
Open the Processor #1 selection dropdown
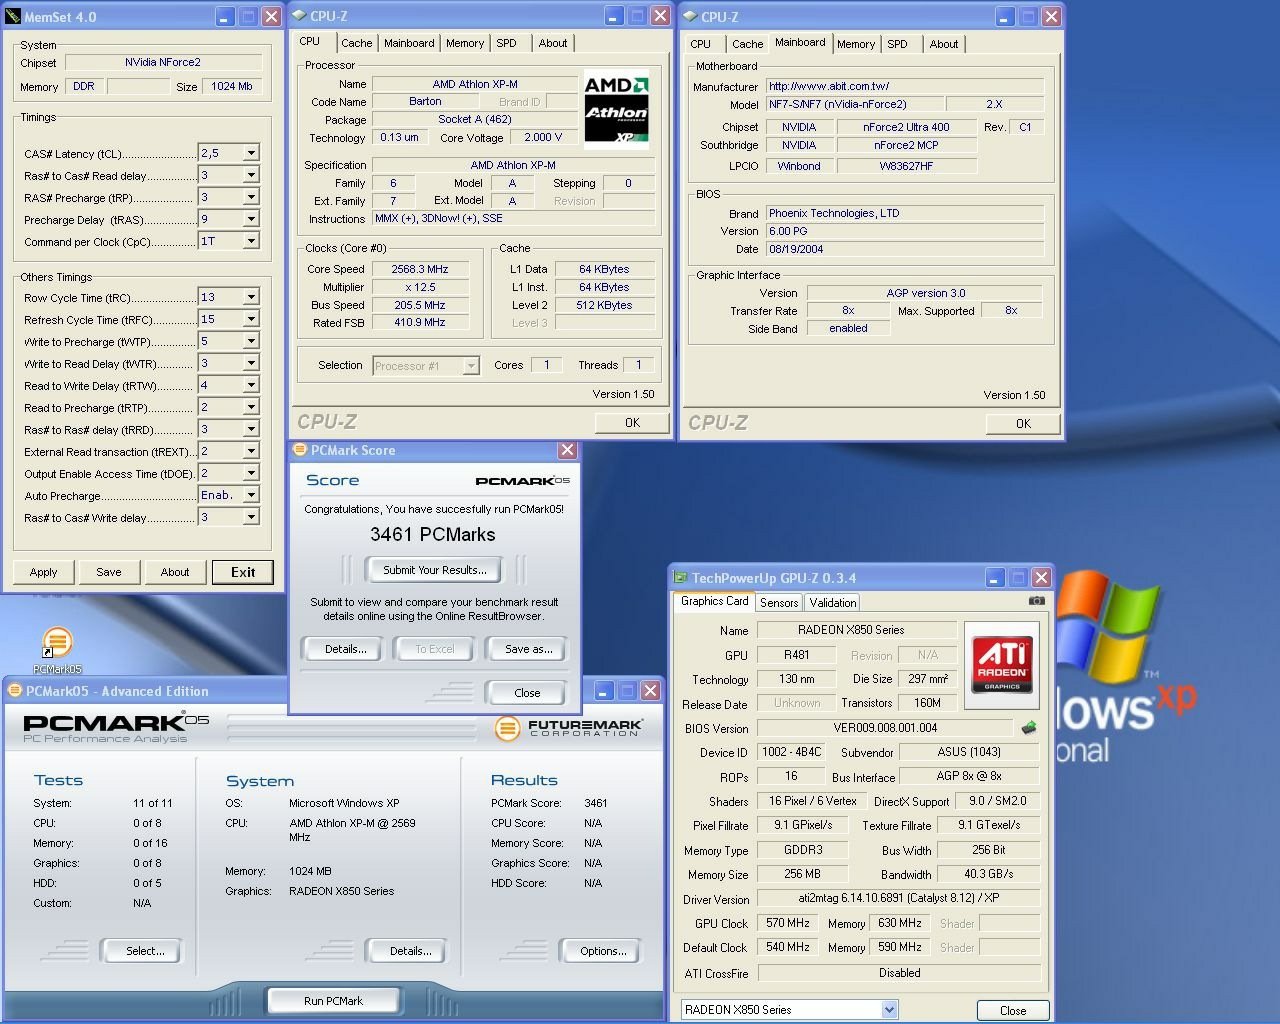(x=471, y=366)
